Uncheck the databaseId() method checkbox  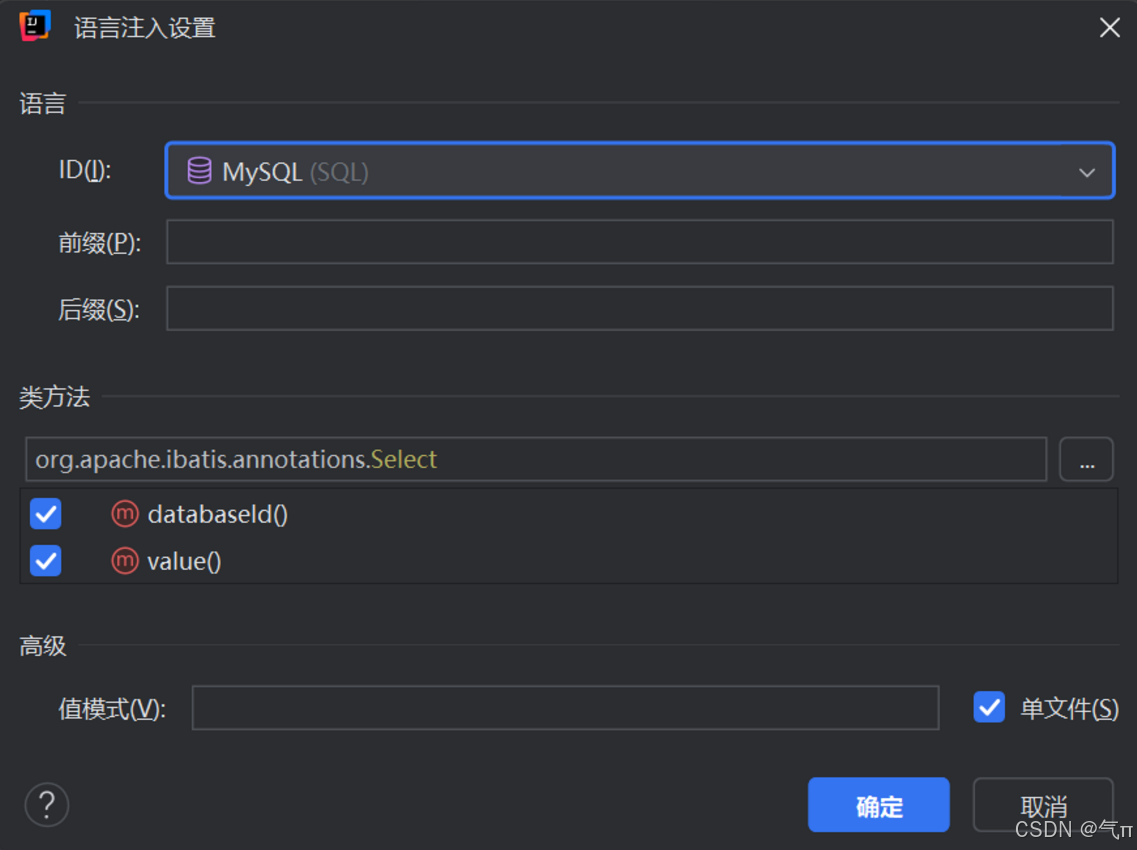pos(46,514)
